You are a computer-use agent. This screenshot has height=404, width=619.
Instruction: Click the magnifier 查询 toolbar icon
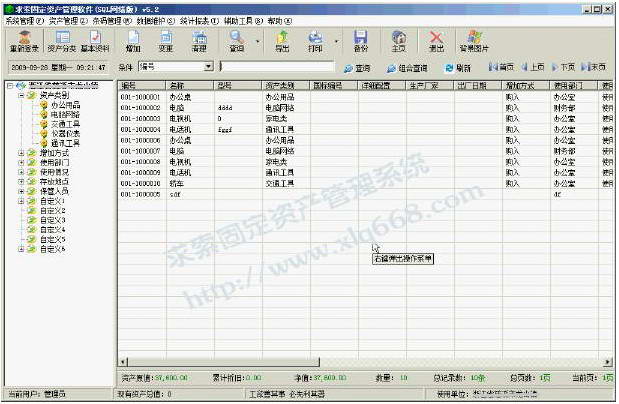237,41
